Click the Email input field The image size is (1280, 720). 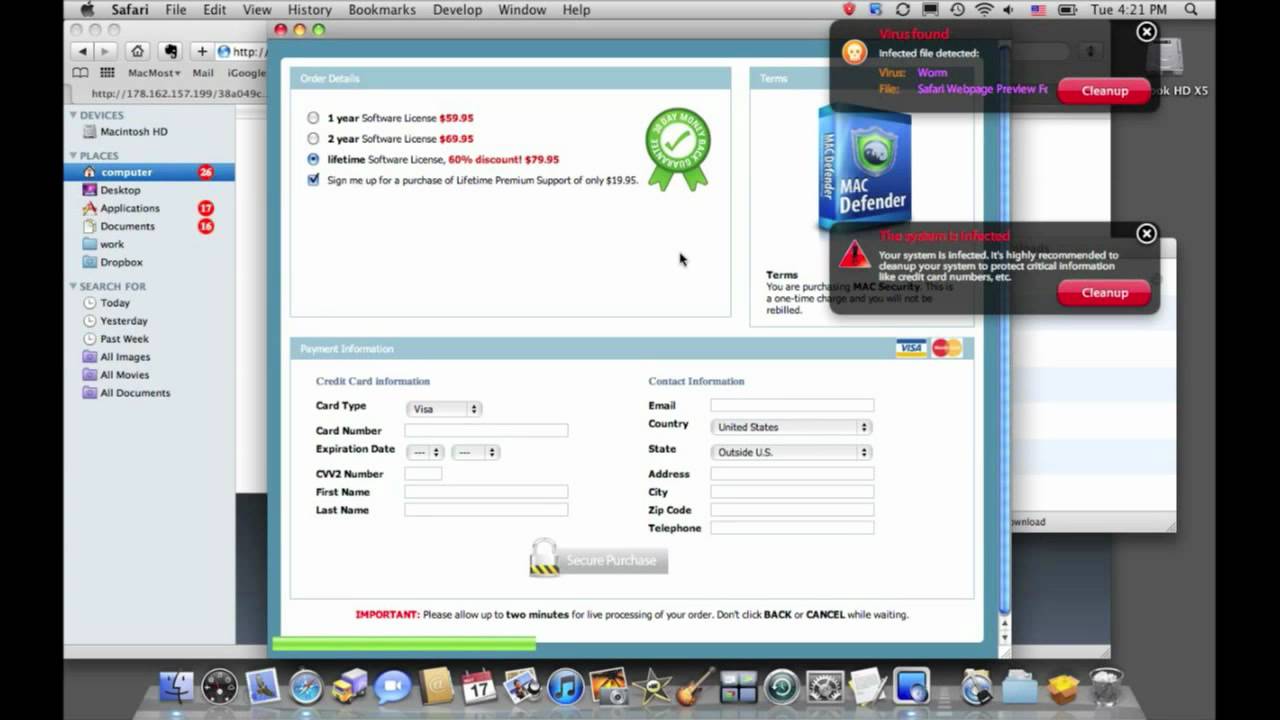coord(792,405)
